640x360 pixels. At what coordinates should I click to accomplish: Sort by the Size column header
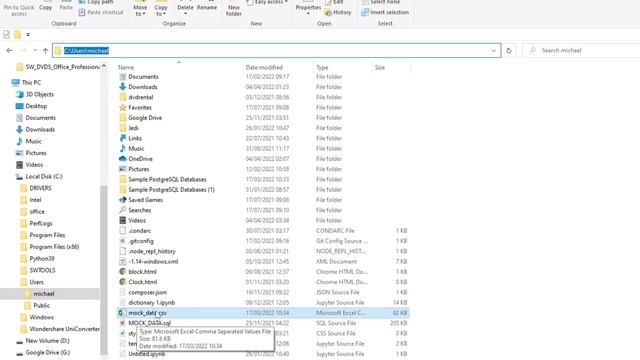(380, 67)
